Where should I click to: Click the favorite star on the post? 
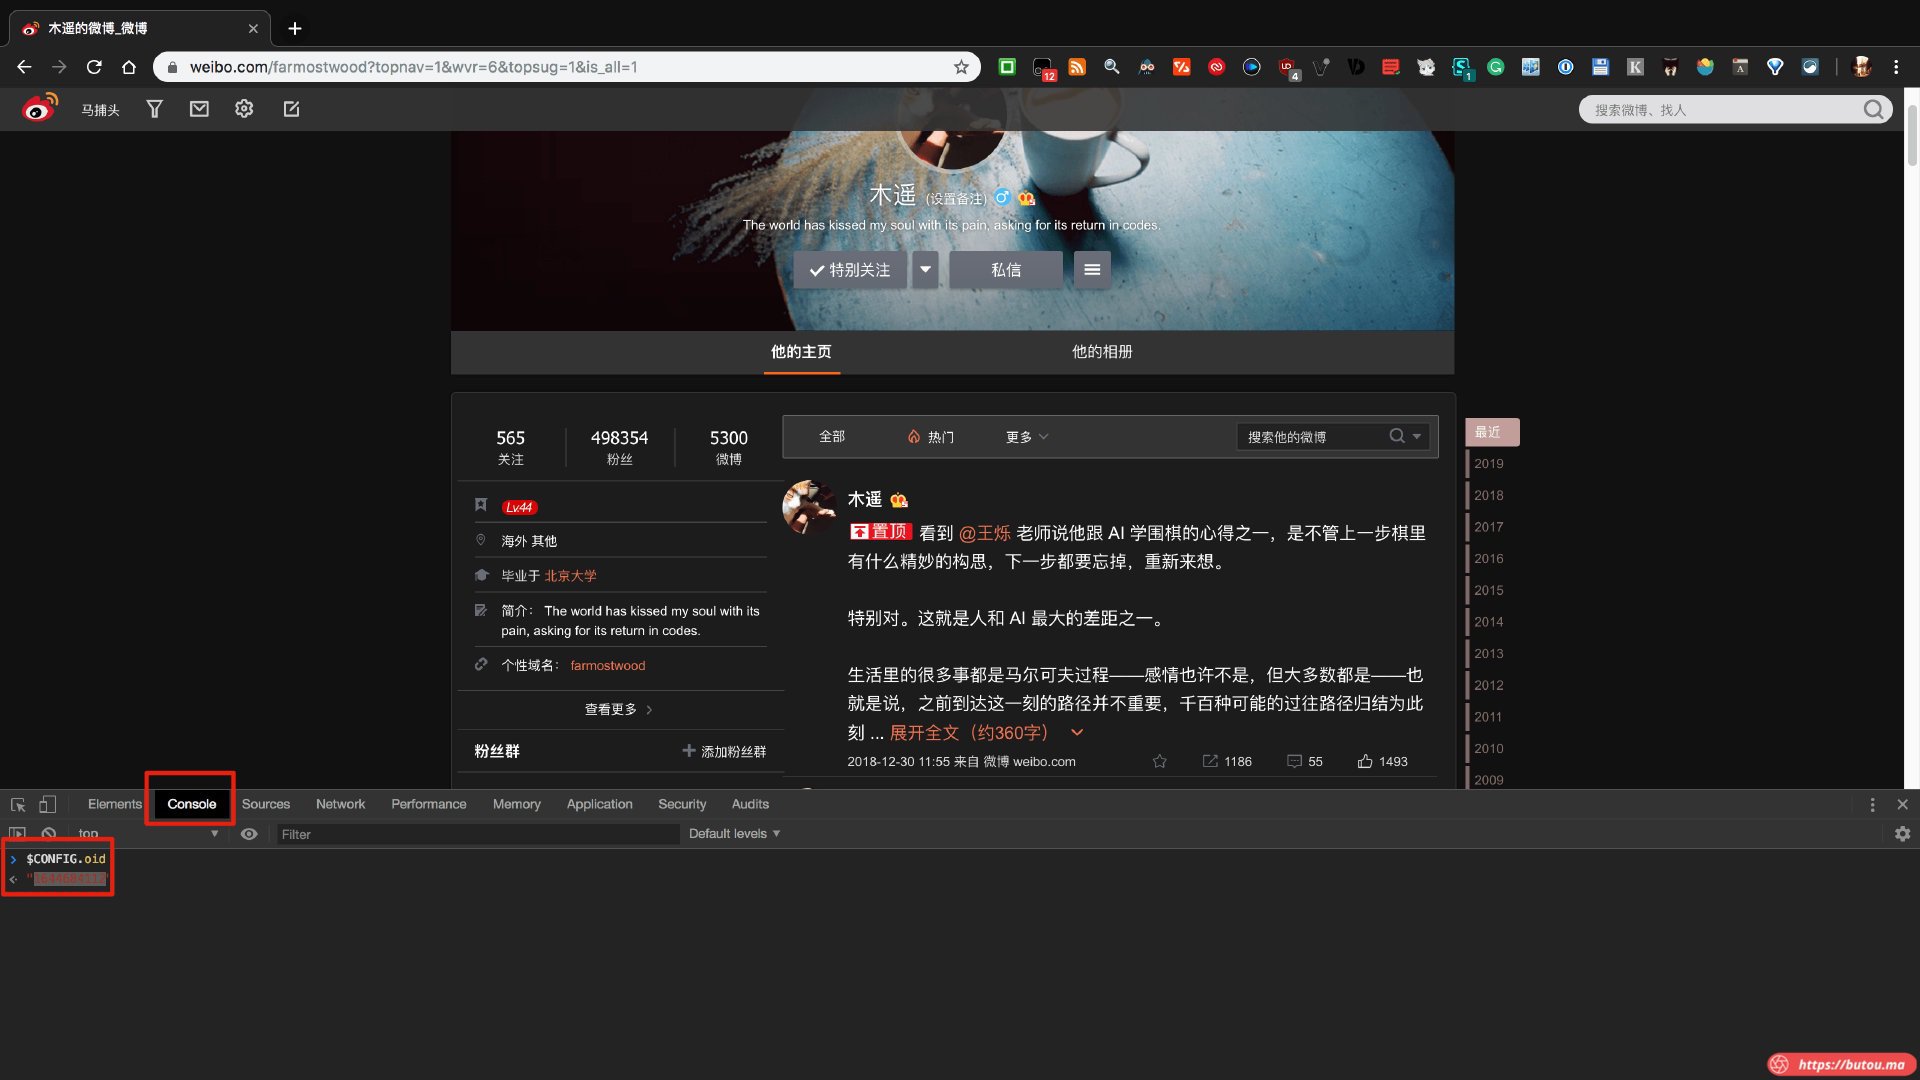tap(1159, 762)
